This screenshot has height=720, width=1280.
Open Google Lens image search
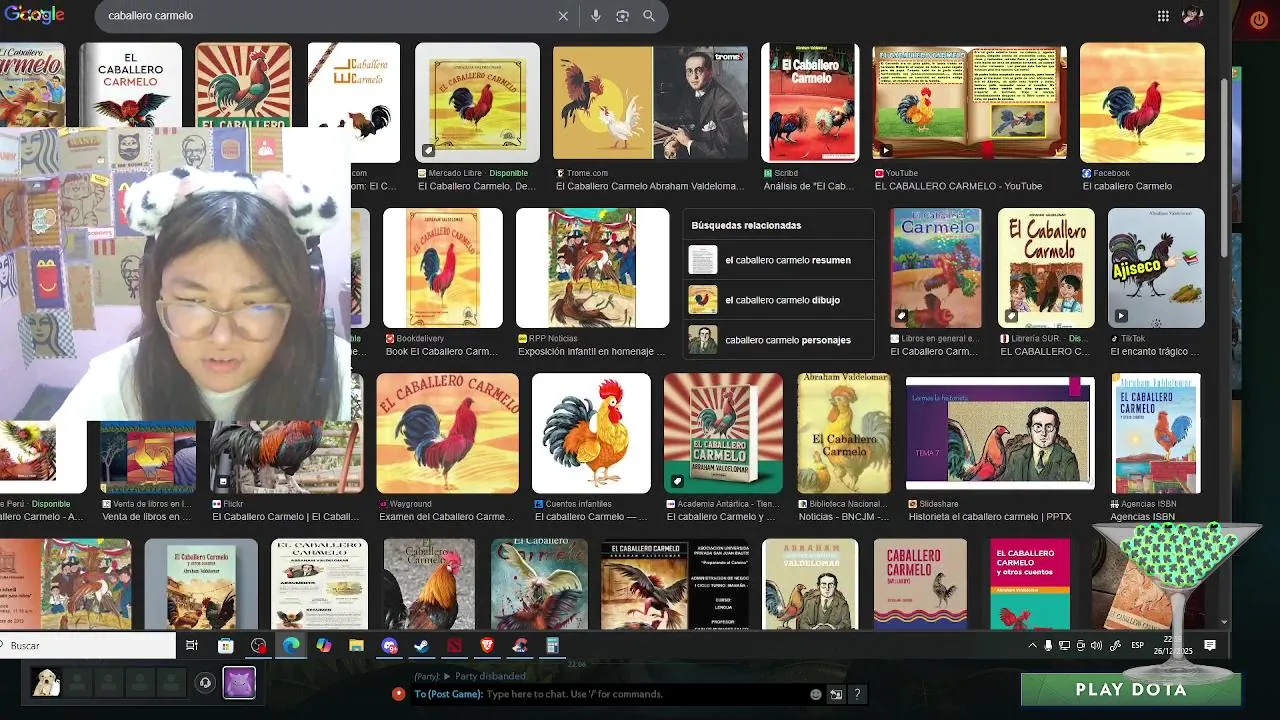(x=622, y=16)
